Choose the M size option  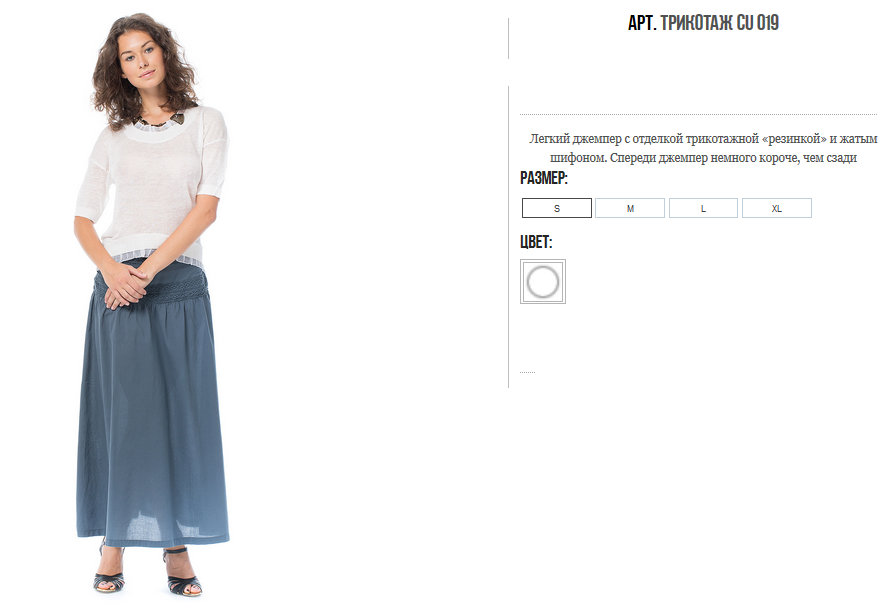(x=629, y=208)
